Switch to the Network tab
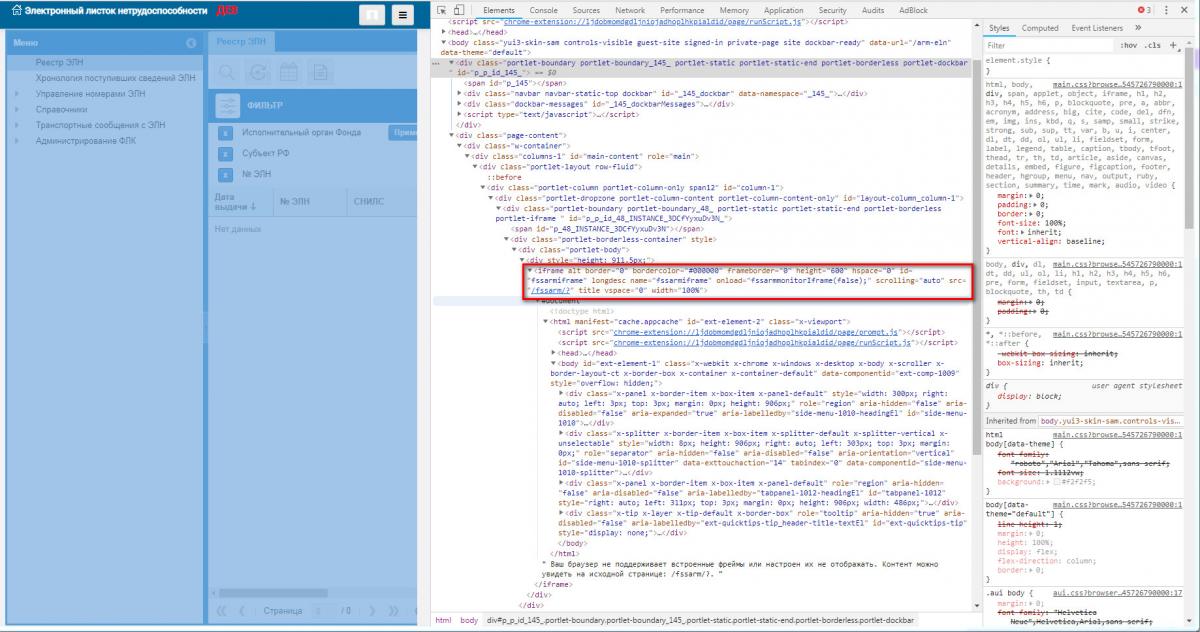 (630, 10)
